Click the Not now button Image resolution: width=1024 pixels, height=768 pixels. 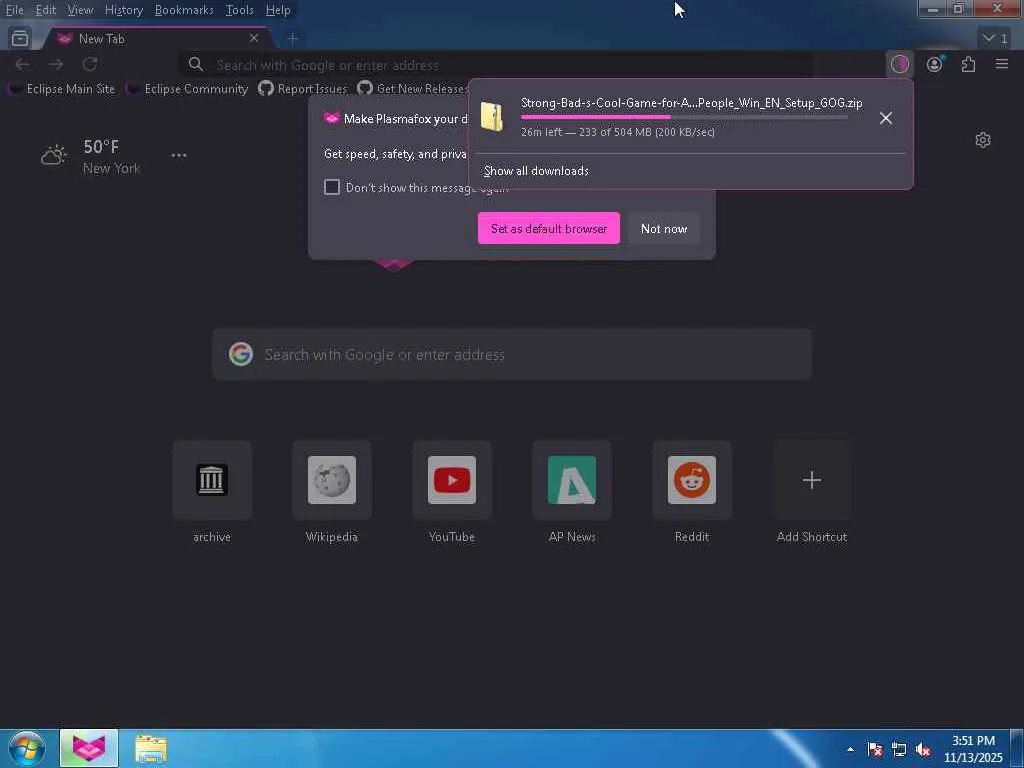coord(664,228)
